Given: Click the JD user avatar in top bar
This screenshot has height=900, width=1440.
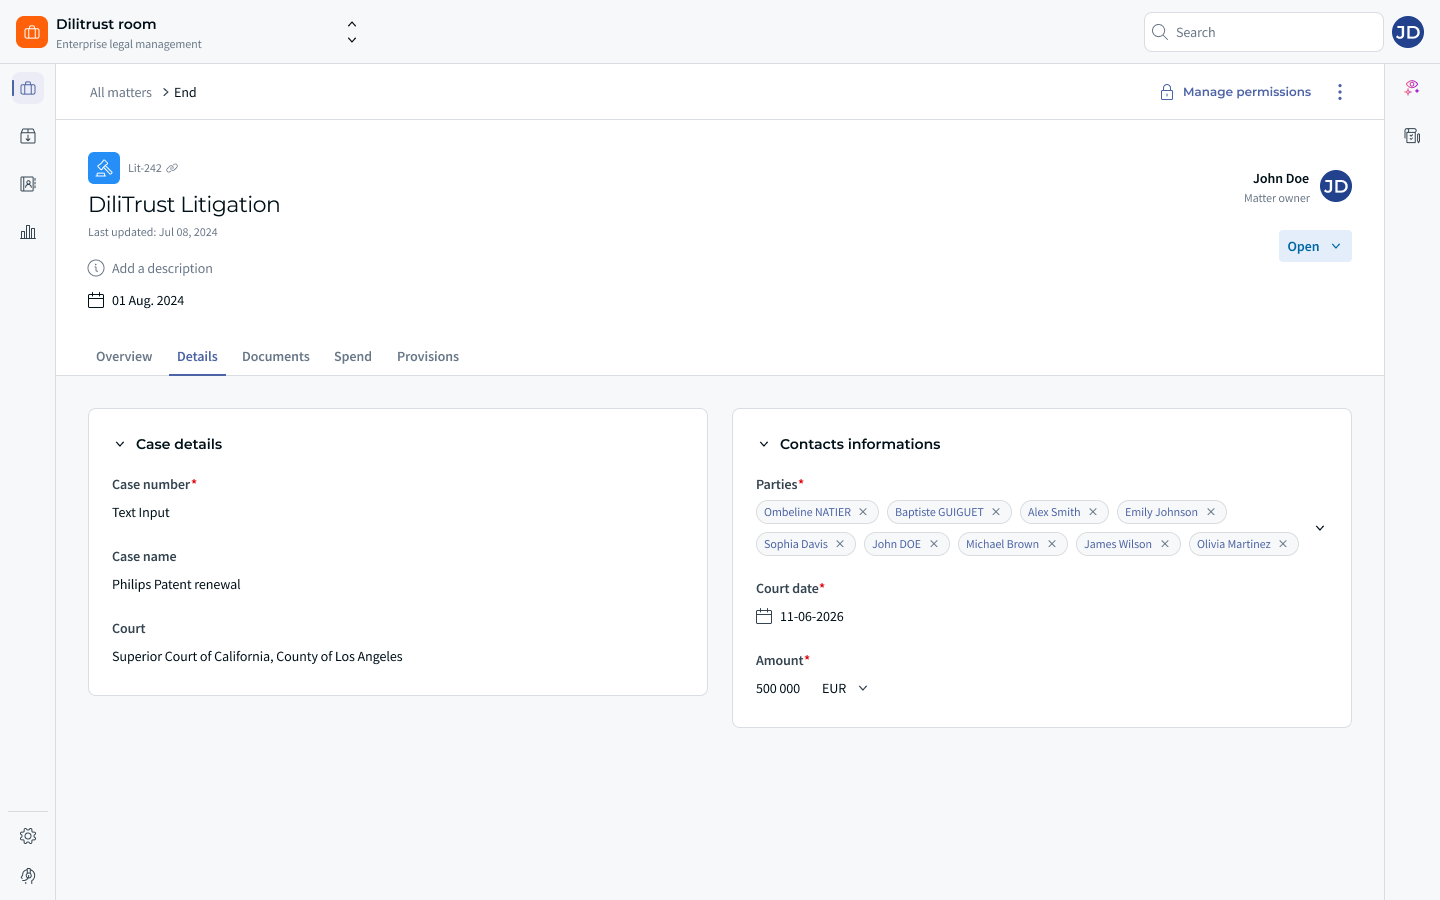Looking at the screenshot, I should click(1408, 32).
